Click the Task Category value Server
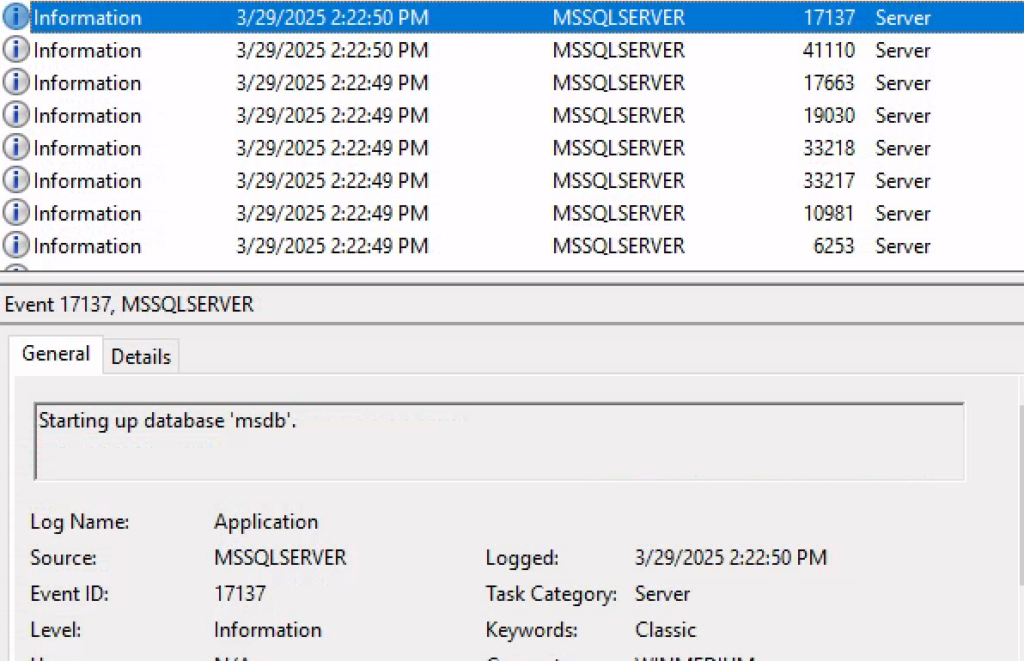Image resolution: width=1024 pixels, height=661 pixels. point(662,594)
